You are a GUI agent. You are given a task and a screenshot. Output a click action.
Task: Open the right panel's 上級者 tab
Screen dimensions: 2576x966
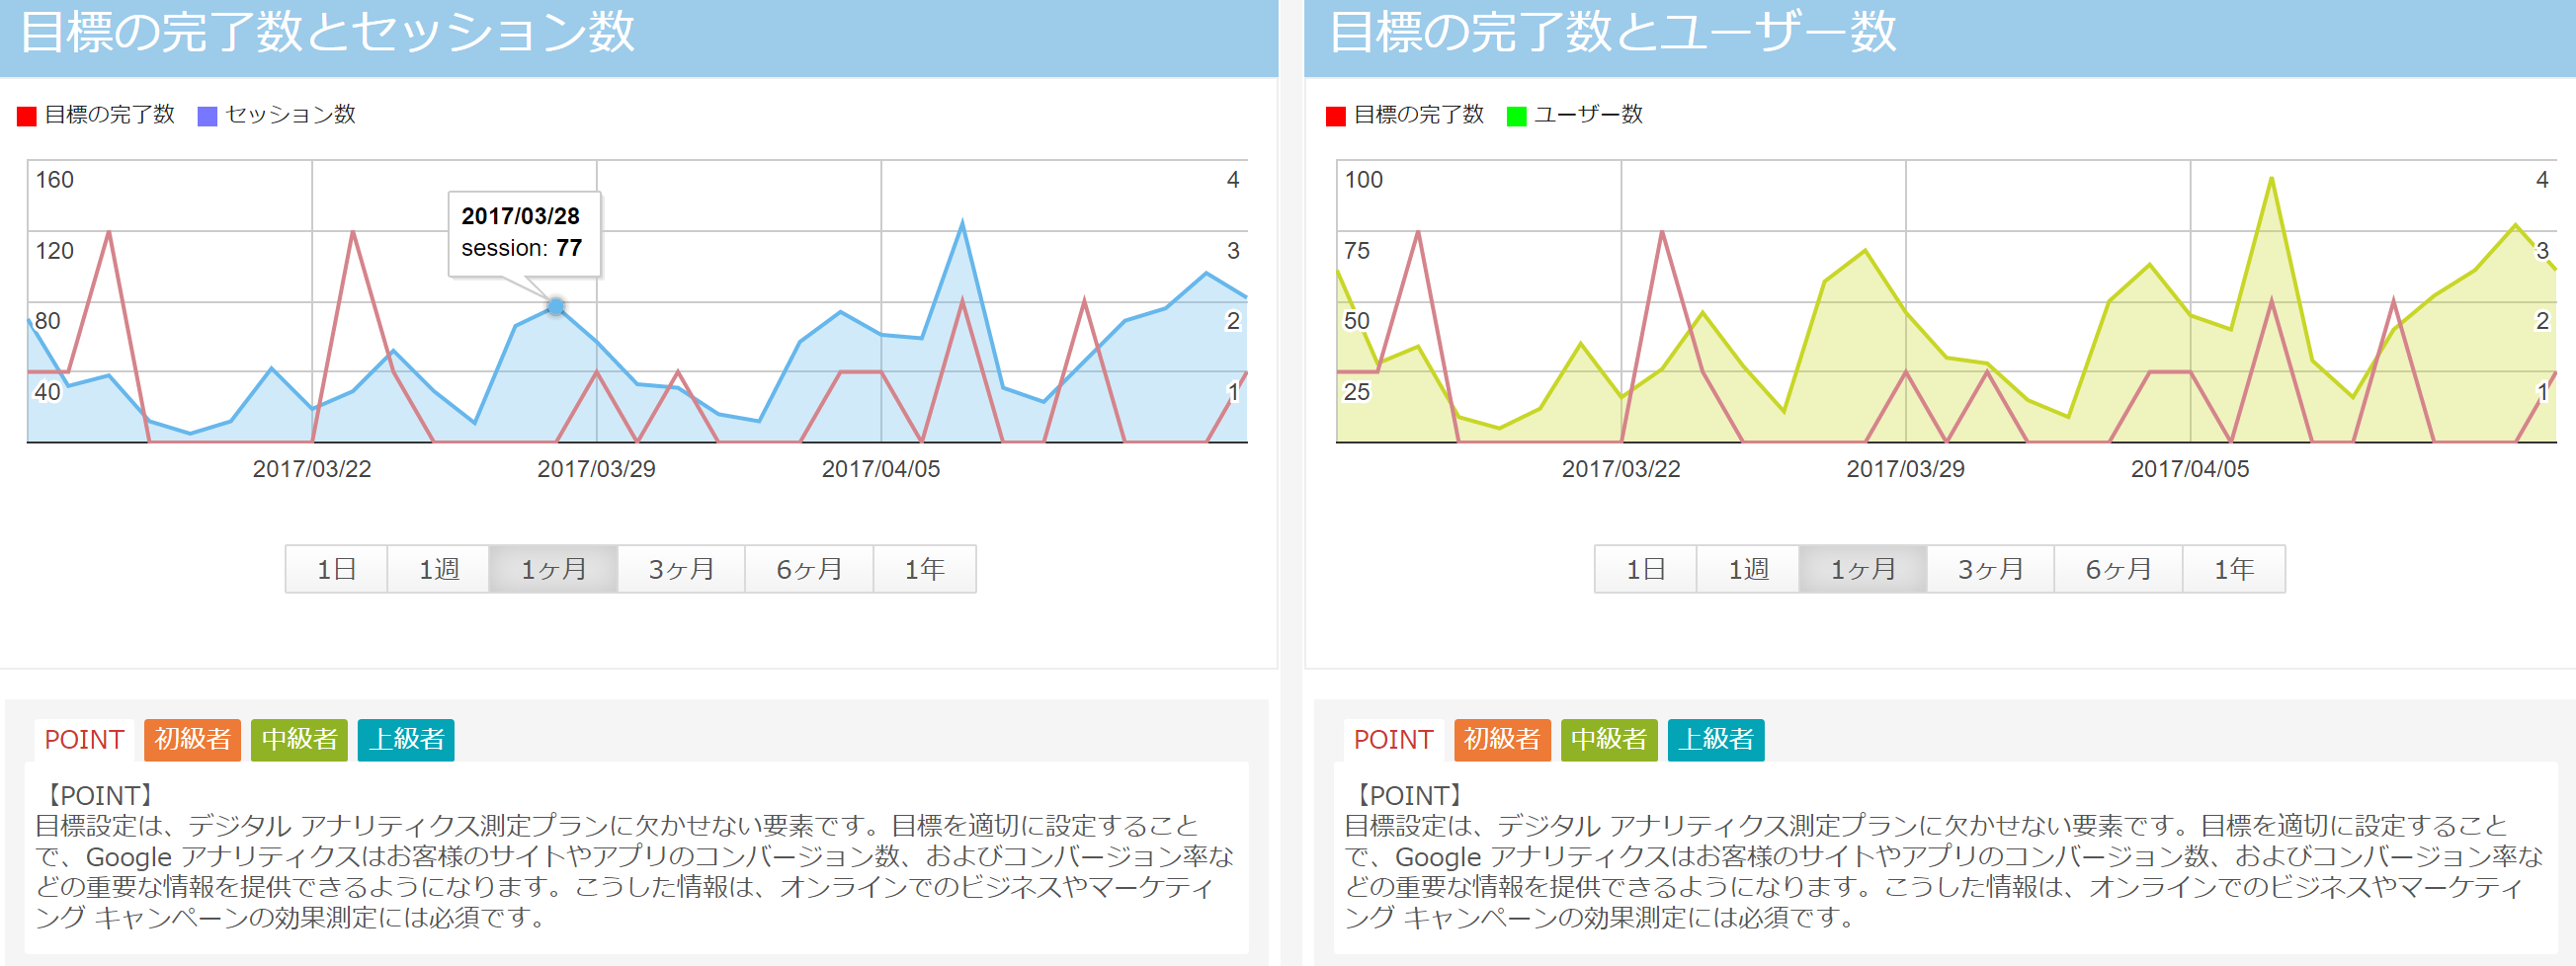(x=1716, y=740)
